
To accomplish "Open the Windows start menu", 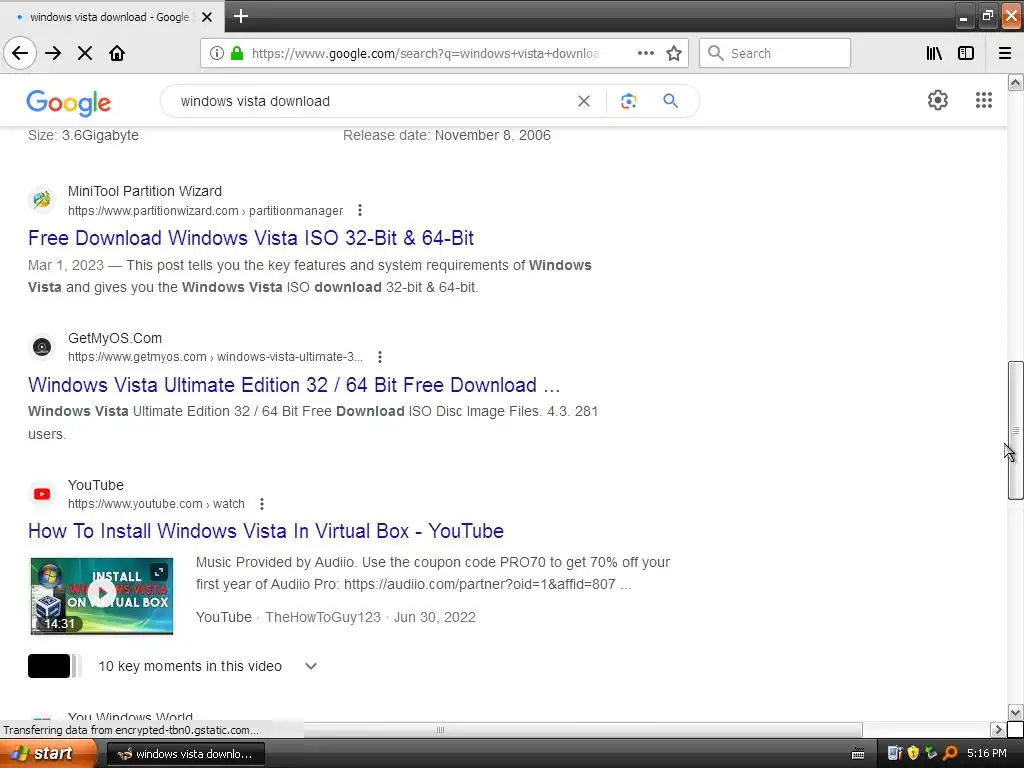I will coord(49,754).
